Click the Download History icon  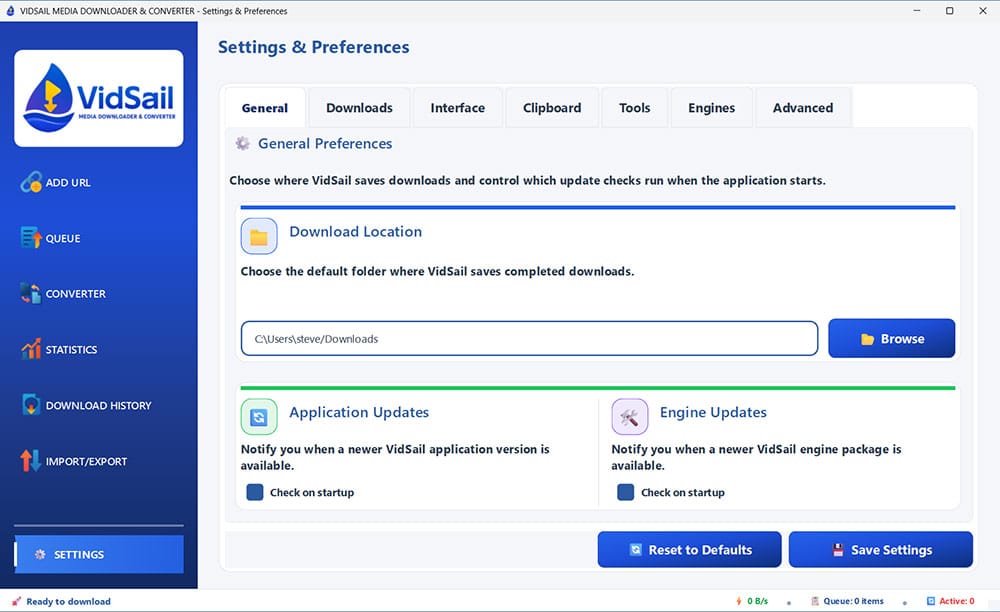click(x=31, y=405)
